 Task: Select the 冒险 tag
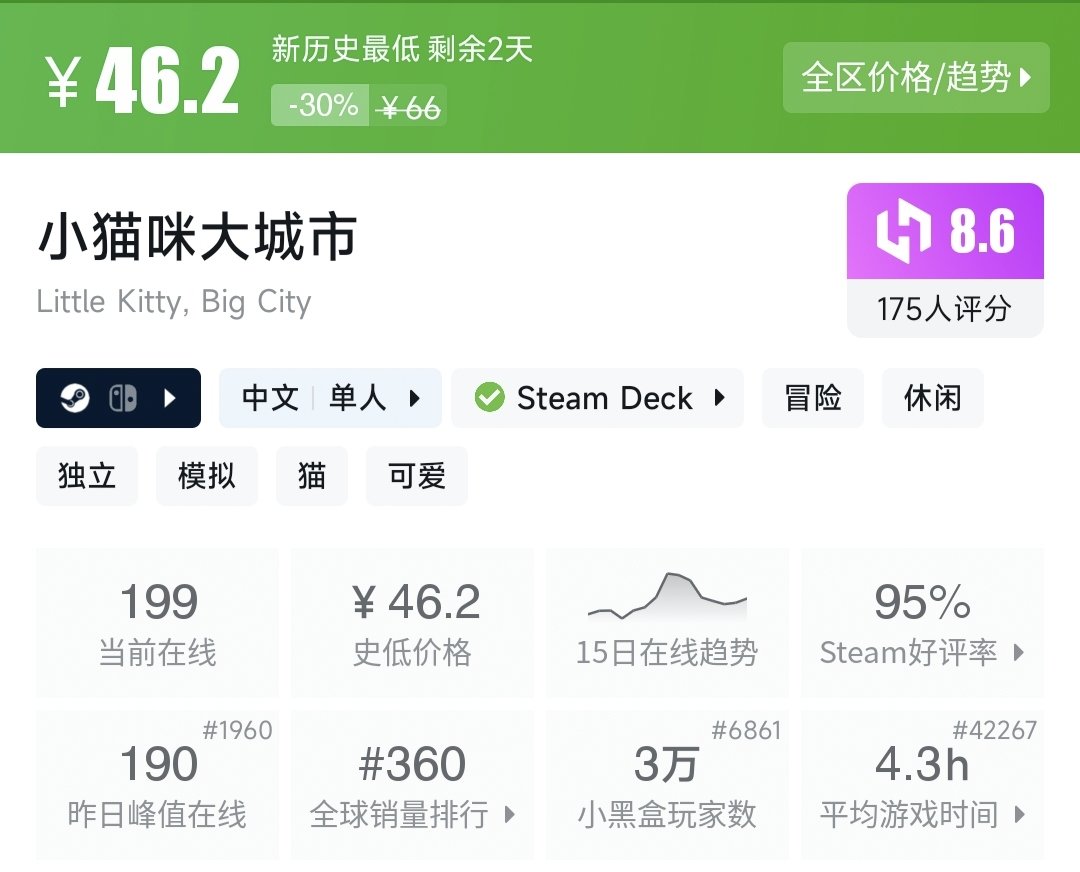[812, 398]
